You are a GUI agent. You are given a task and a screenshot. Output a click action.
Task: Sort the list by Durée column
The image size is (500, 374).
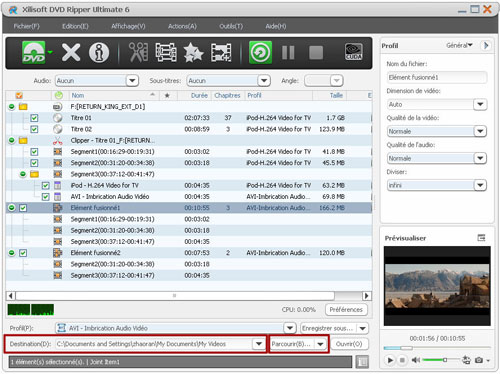199,95
